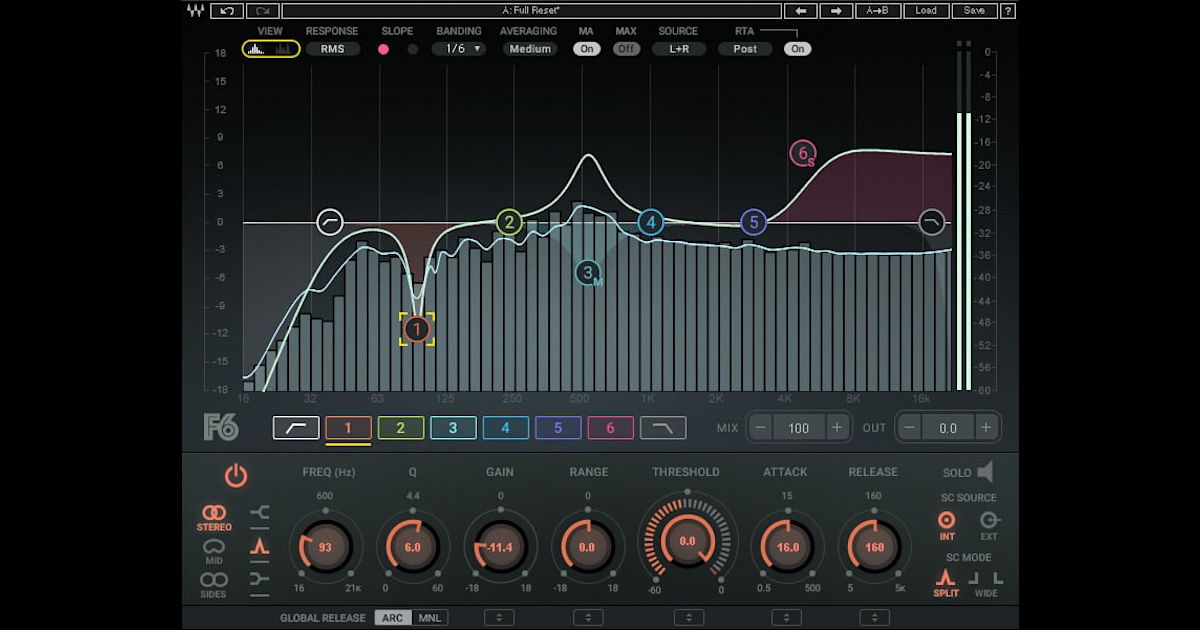Expand the Gain link arrows
Screen dimensions: 1200x630
click(499, 618)
